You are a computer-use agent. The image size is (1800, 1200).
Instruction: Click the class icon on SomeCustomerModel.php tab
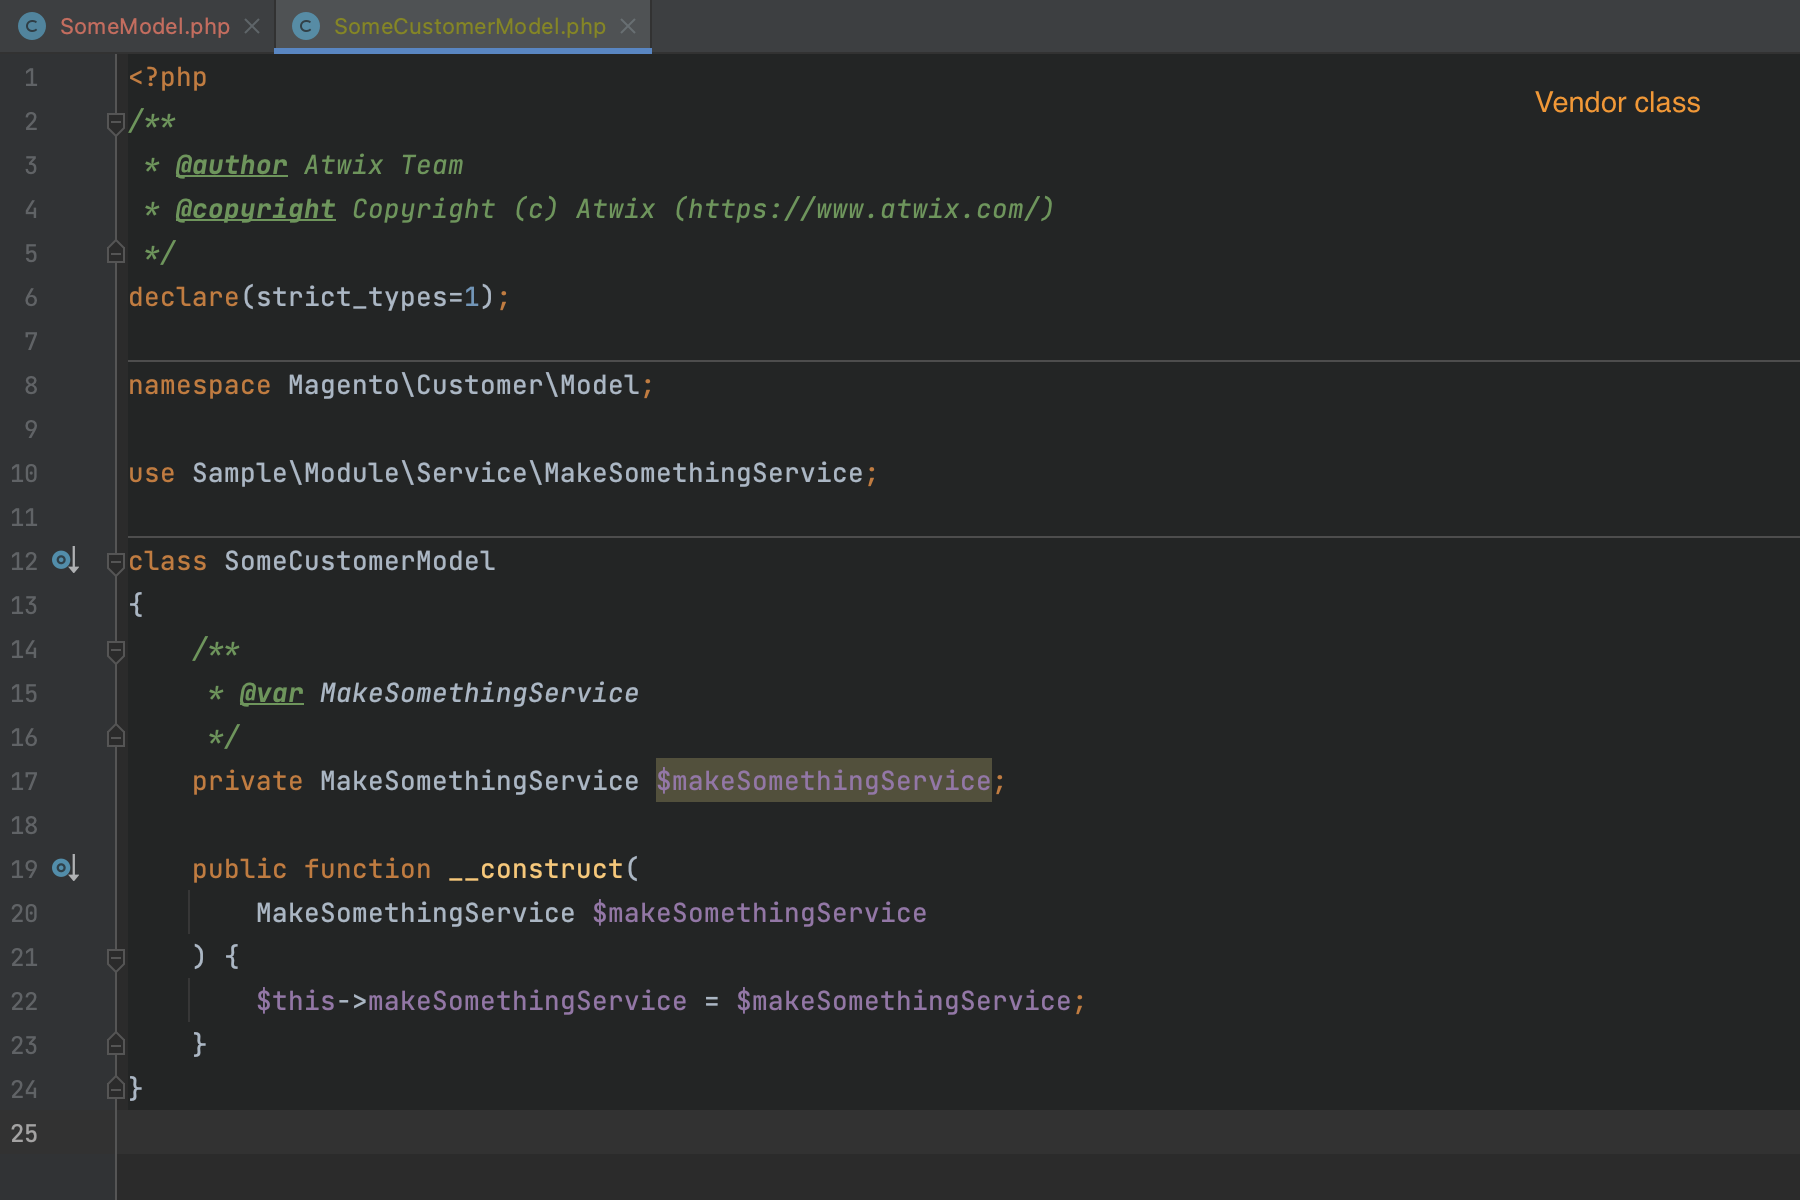tap(306, 26)
